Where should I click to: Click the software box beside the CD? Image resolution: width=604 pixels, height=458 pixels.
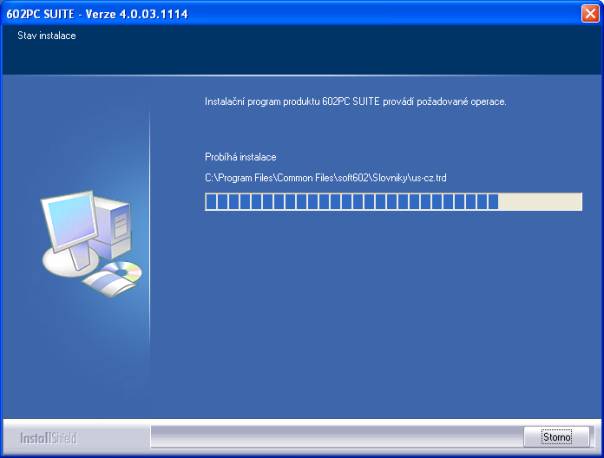100,283
